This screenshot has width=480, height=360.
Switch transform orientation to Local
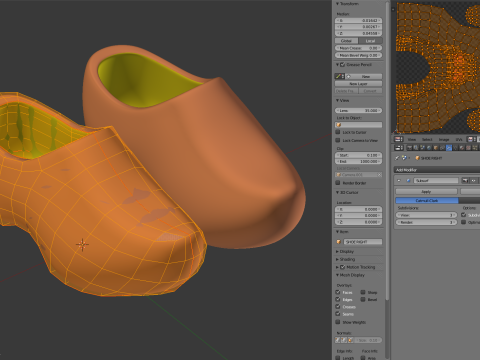click(370, 41)
